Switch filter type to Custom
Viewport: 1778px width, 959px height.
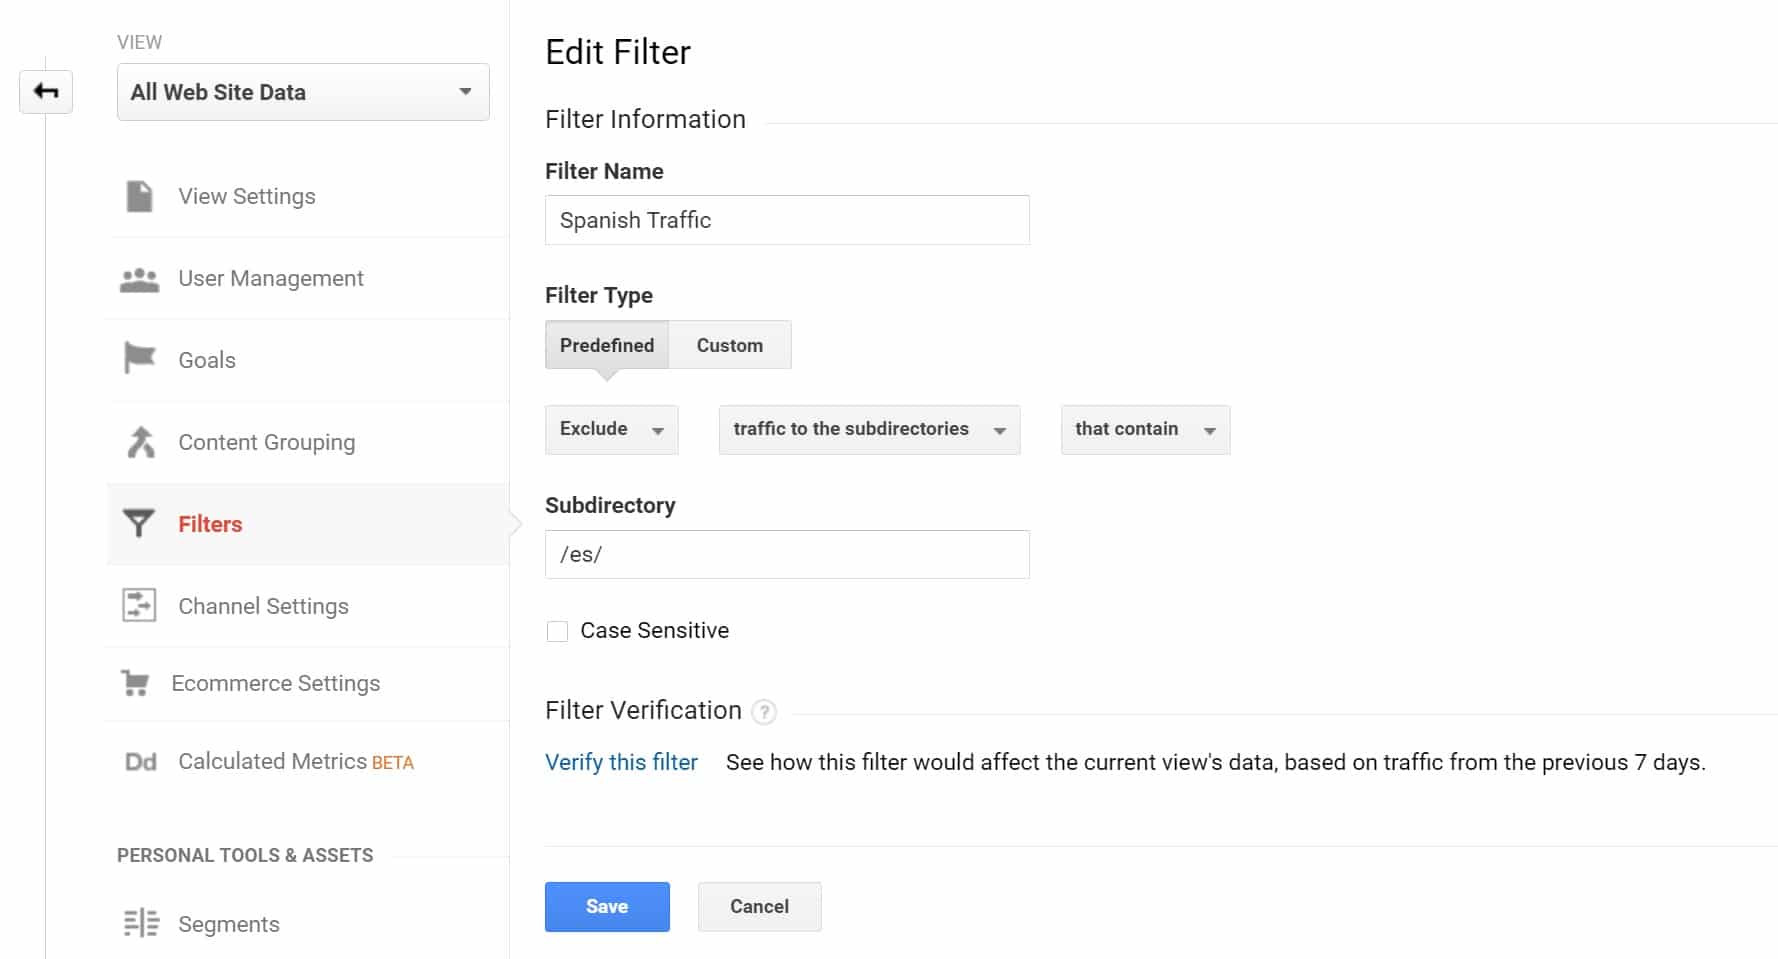tap(729, 345)
